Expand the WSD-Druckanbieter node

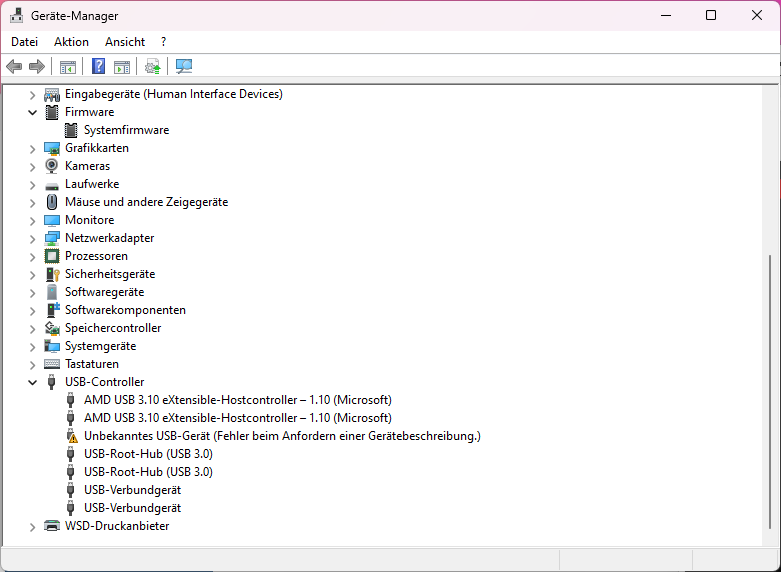(32, 526)
